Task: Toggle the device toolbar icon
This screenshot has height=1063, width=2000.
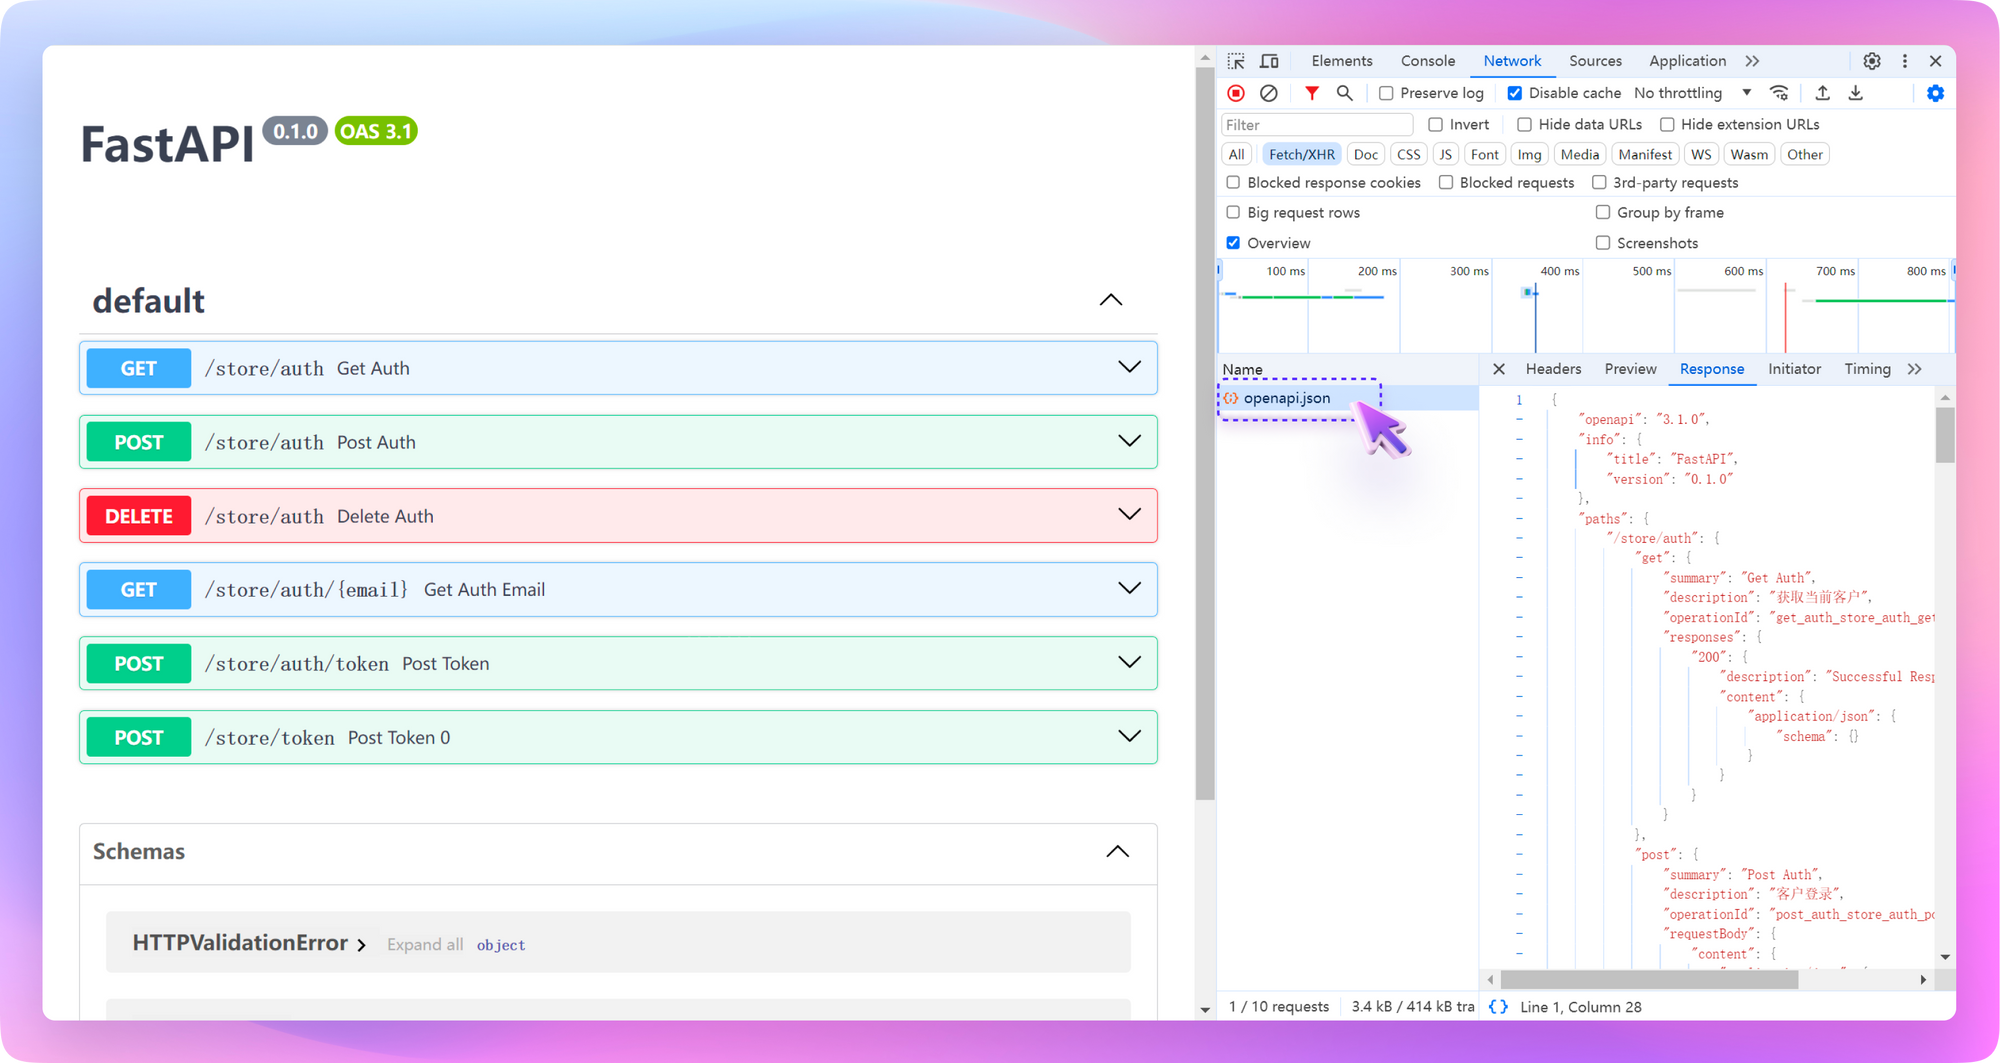Action: (1269, 61)
